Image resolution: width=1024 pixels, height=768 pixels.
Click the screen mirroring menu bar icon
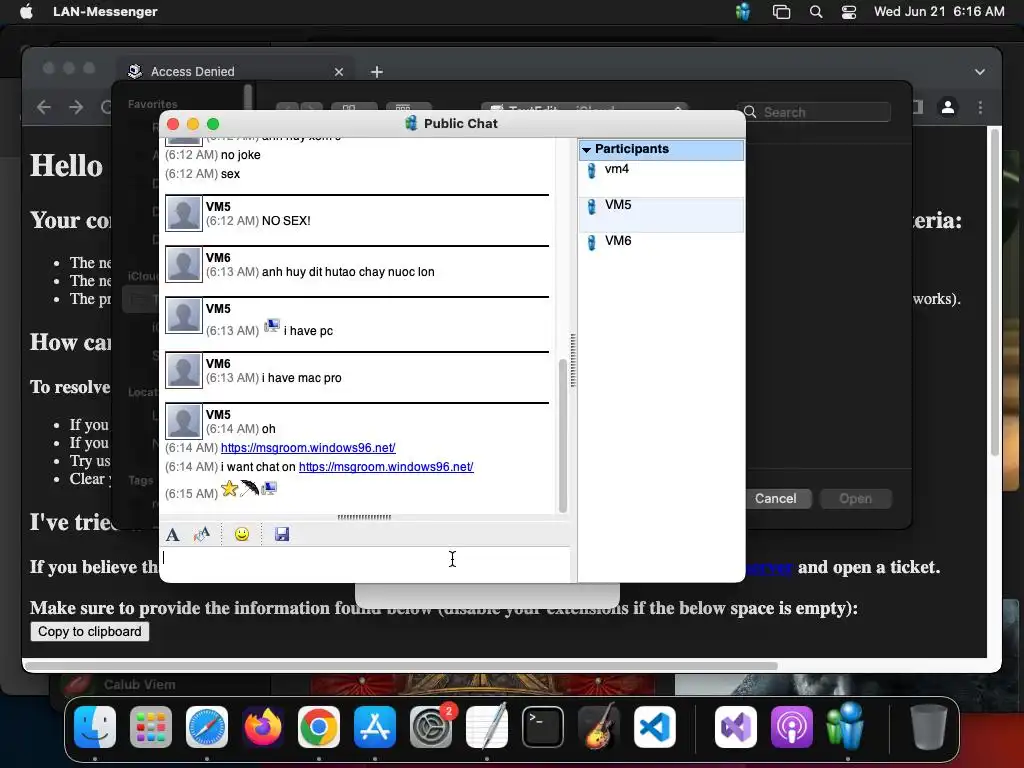(781, 12)
